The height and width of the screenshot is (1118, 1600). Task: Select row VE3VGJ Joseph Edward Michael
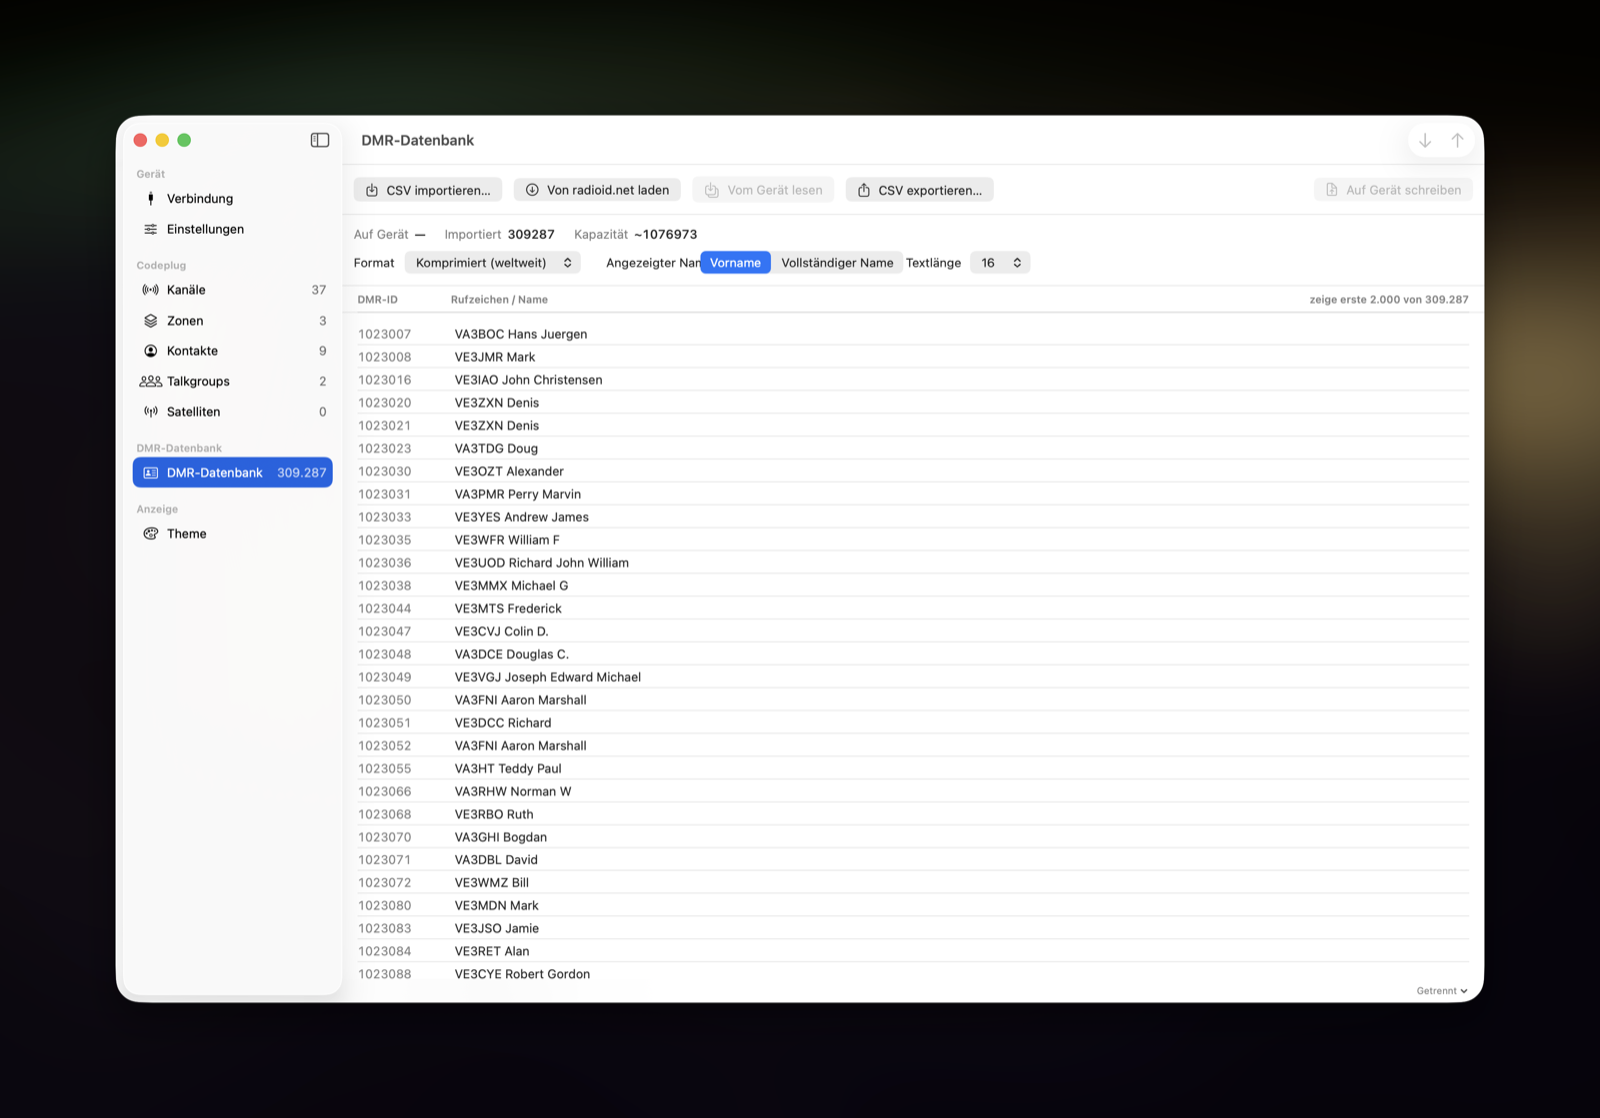pyautogui.click(x=913, y=677)
